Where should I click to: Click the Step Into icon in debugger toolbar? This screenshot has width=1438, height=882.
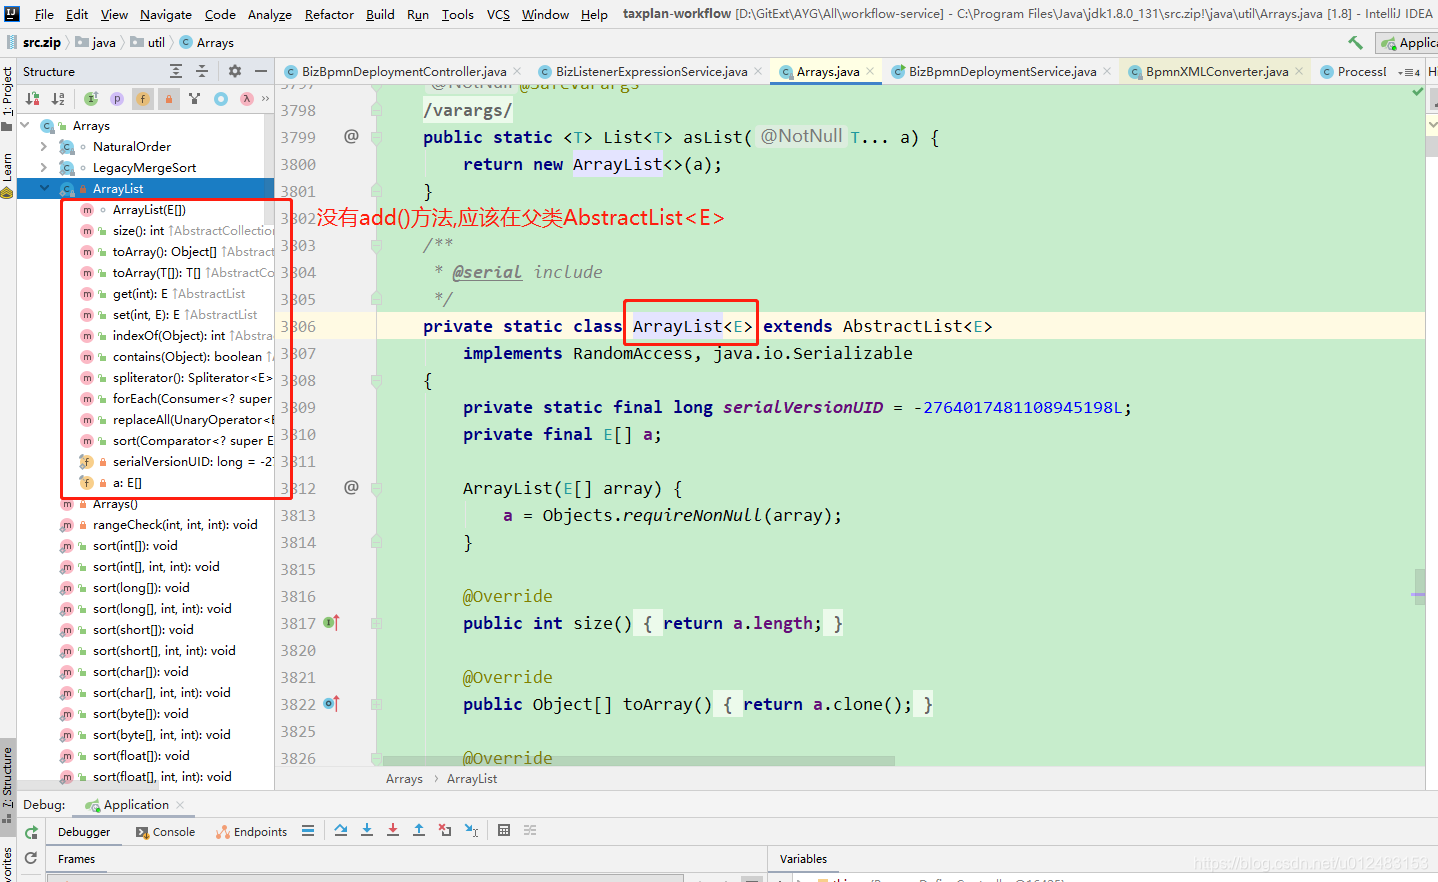[x=367, y=831]
